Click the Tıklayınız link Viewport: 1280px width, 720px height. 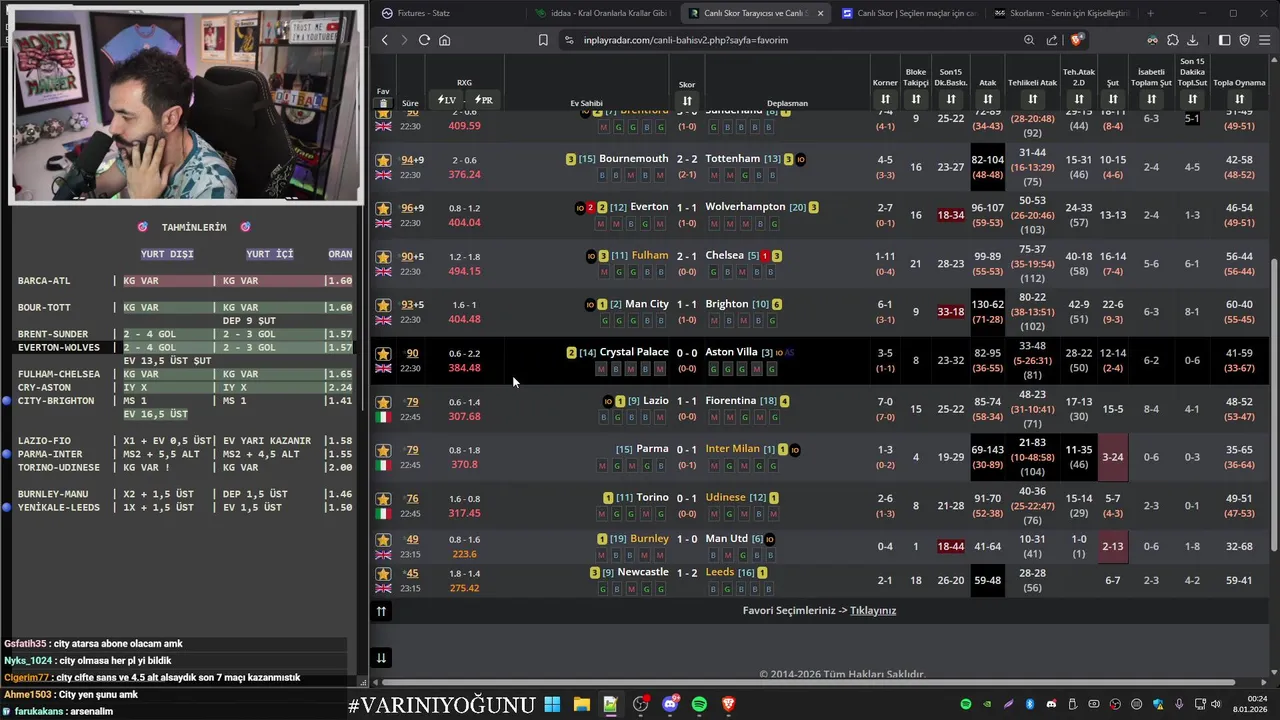(873, 610)
